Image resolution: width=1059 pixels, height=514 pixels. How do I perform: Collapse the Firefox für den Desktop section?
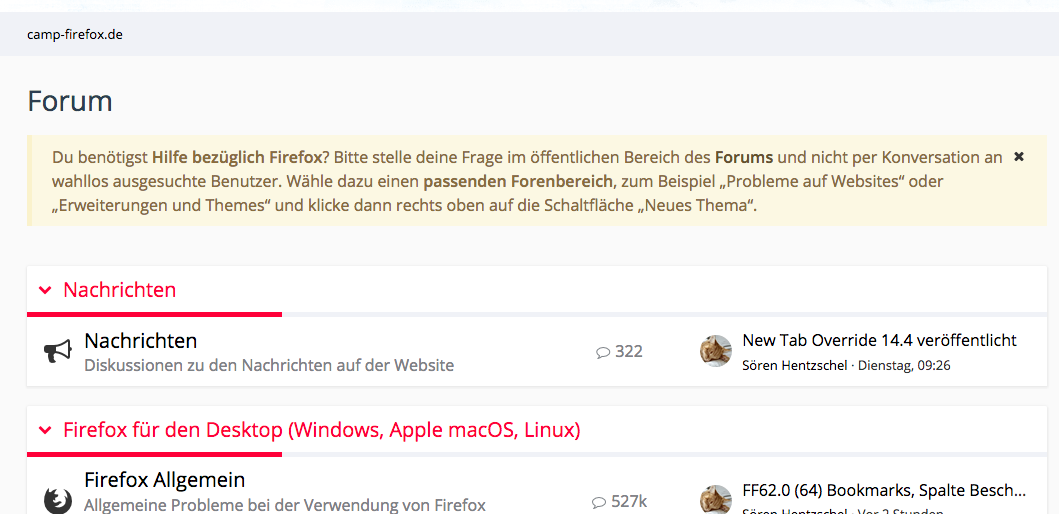coord(44,430)
